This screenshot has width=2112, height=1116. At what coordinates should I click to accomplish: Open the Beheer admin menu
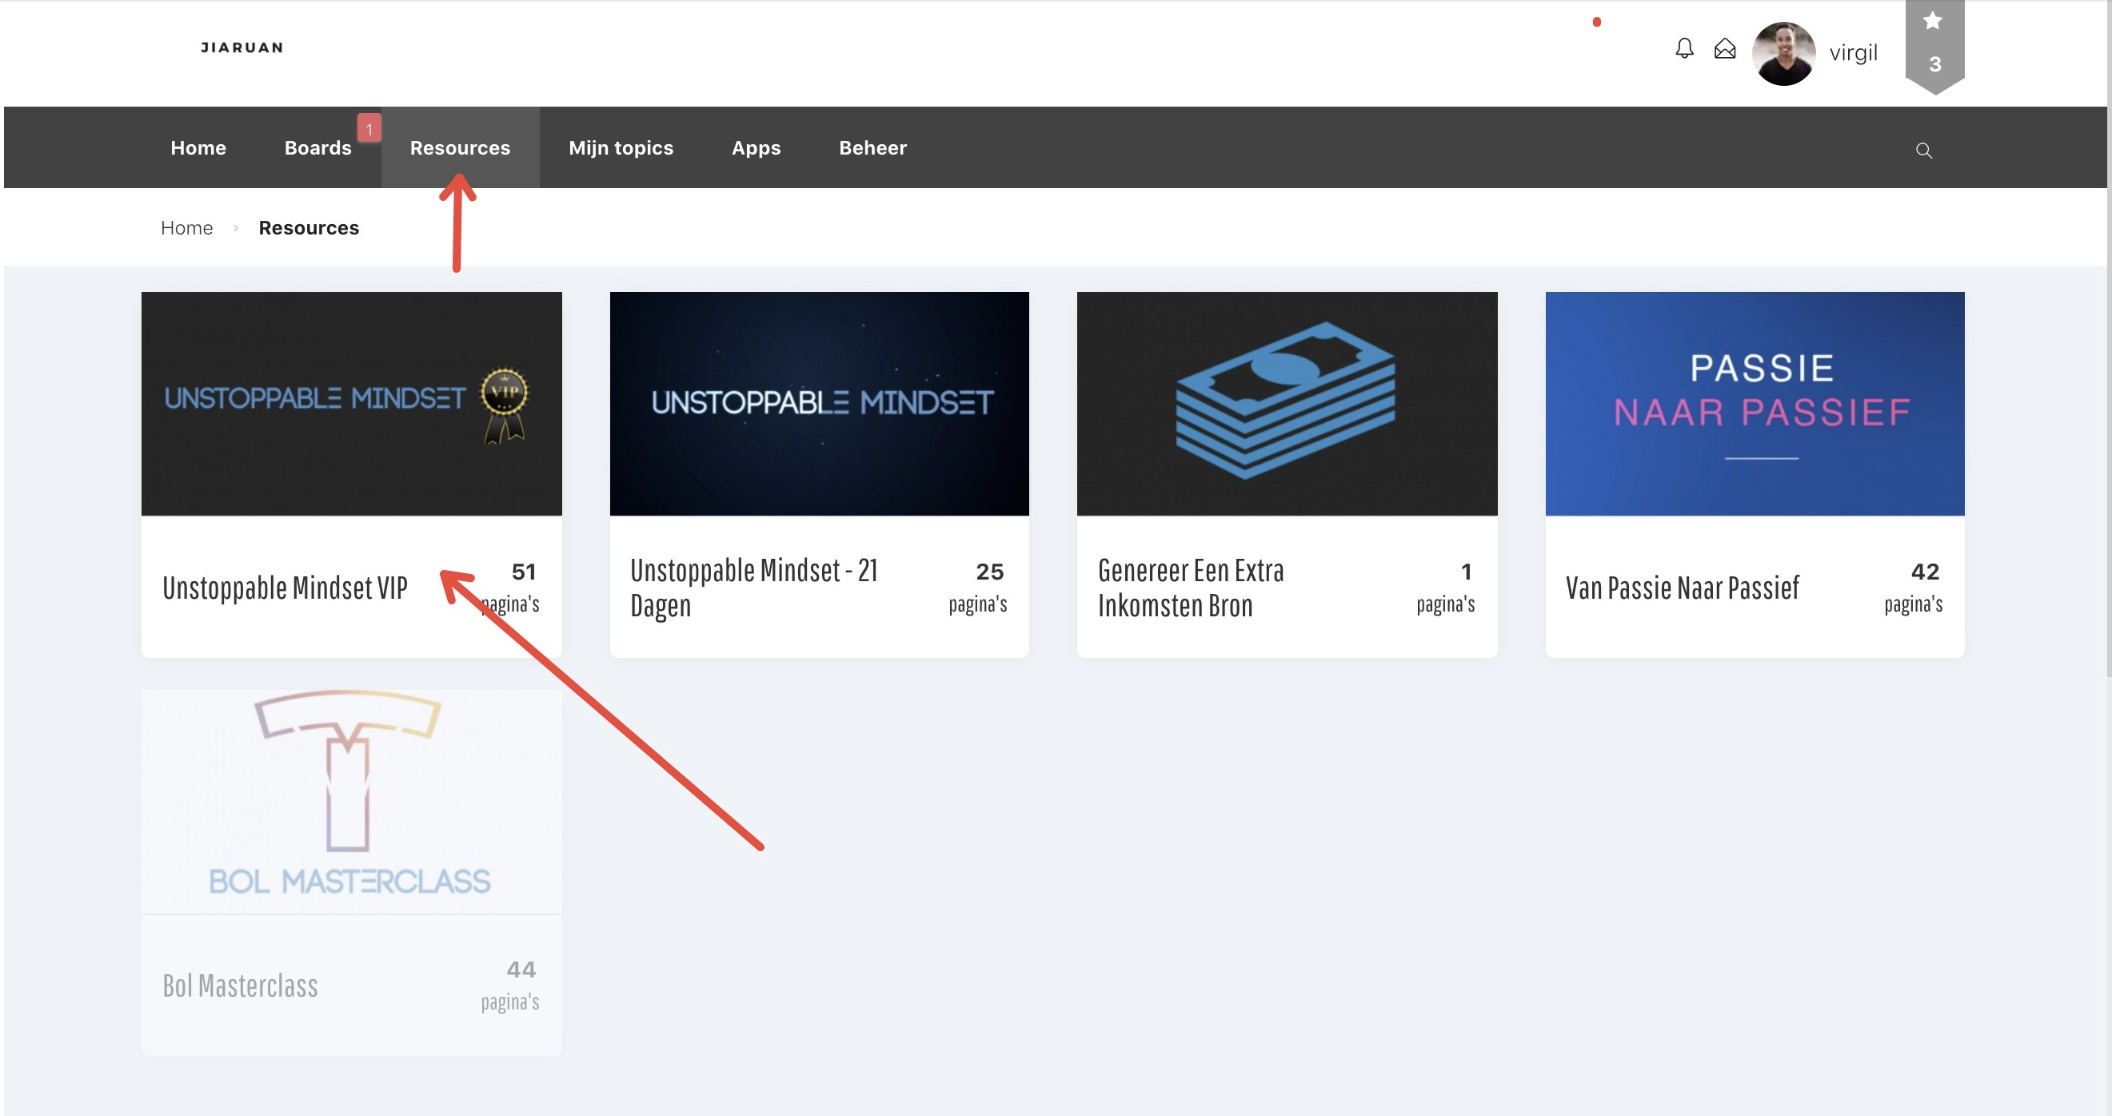click(x=872, y=148)
